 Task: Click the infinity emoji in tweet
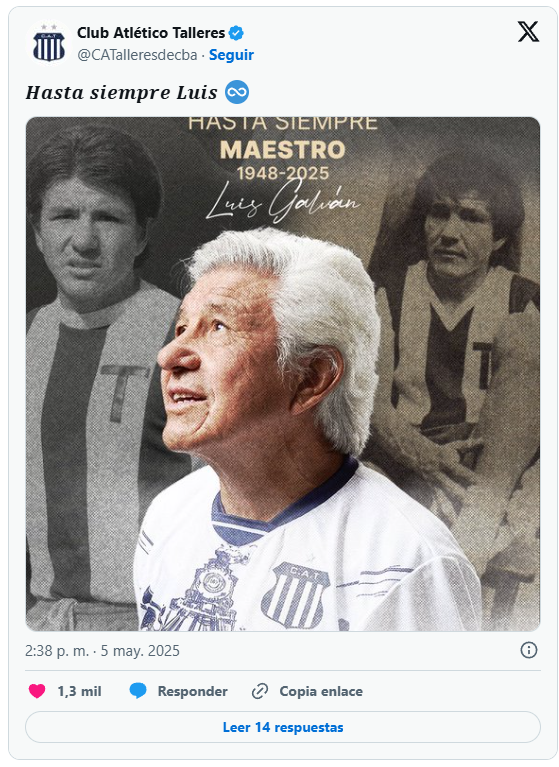tap(237, 92)
